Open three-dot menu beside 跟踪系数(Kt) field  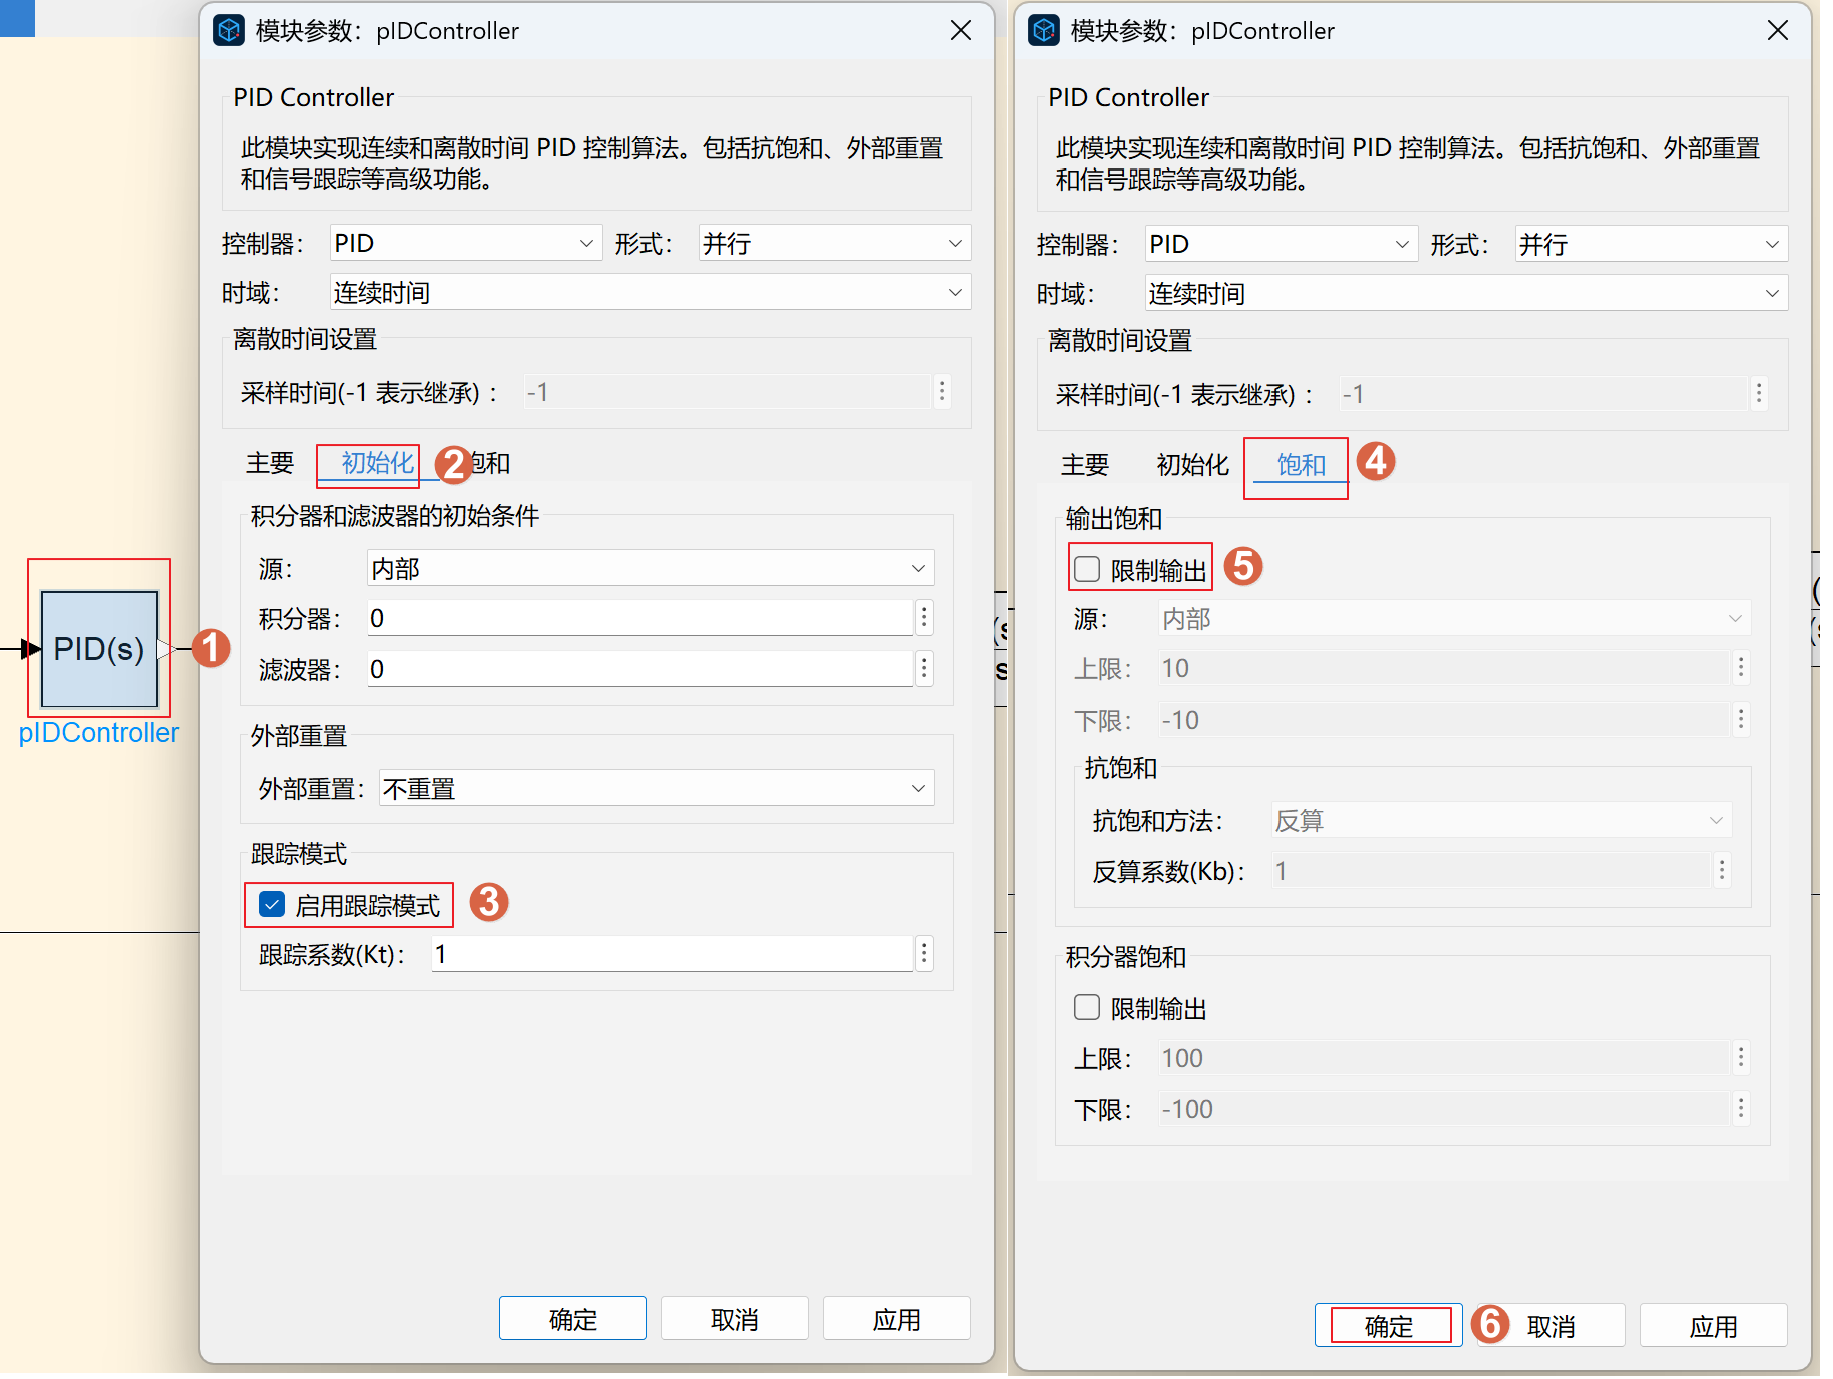[x=924, y=954]
